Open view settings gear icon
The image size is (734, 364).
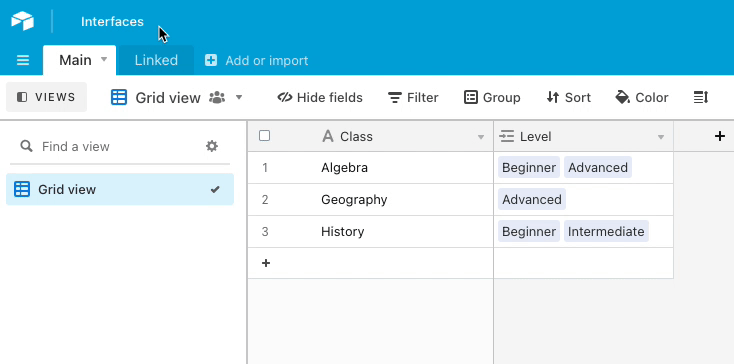212,146
